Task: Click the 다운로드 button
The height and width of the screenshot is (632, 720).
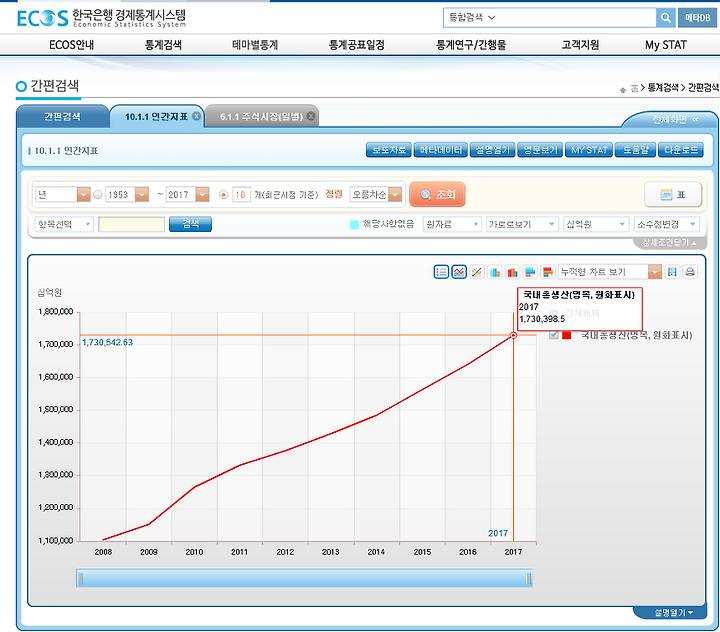Action: coord(681,150)
